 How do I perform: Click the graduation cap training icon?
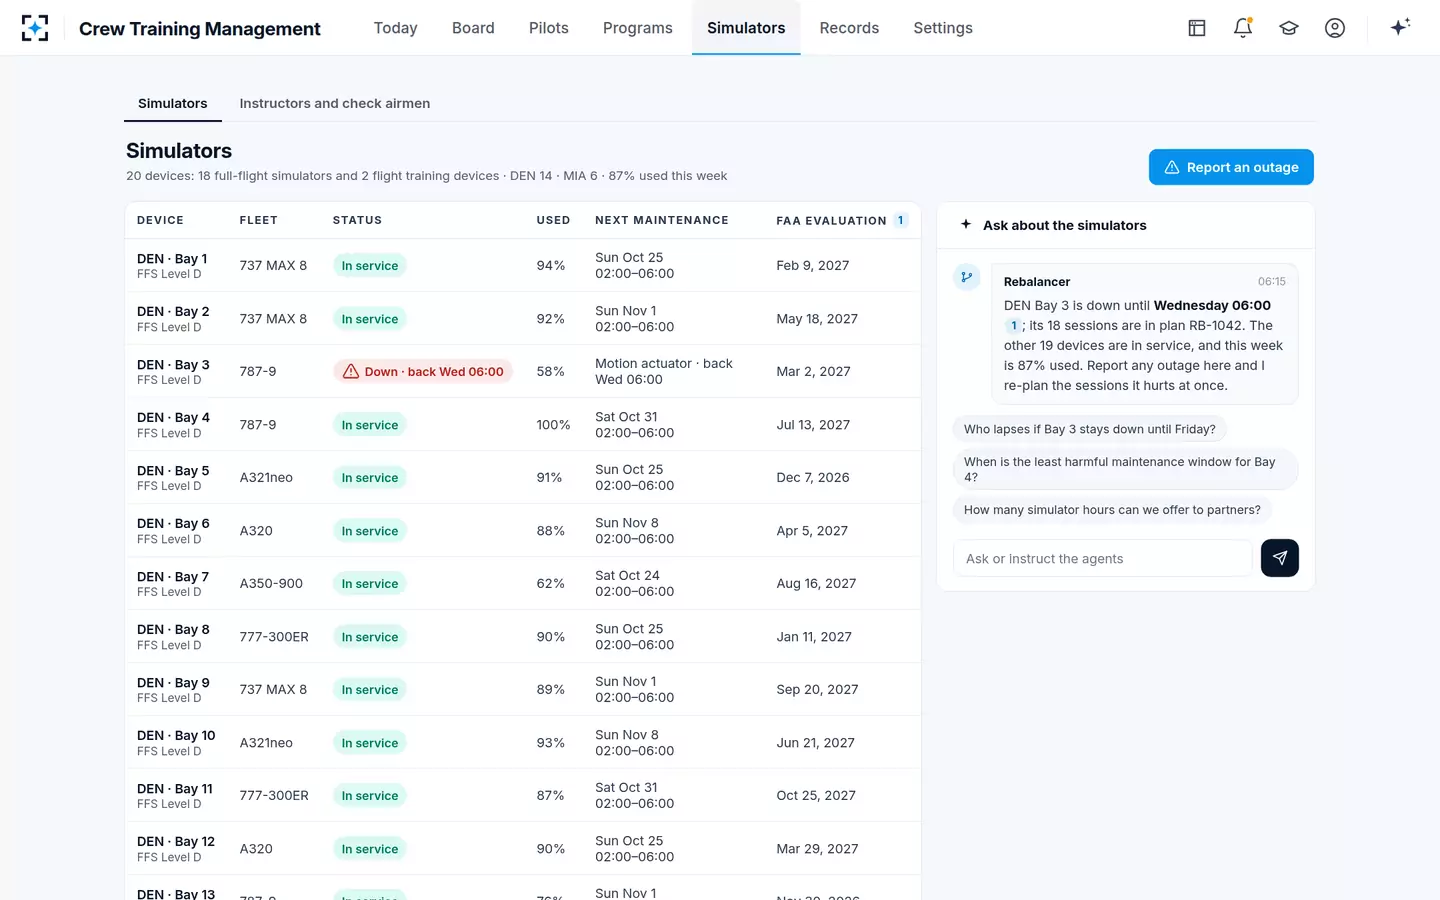click(1289, 28)
